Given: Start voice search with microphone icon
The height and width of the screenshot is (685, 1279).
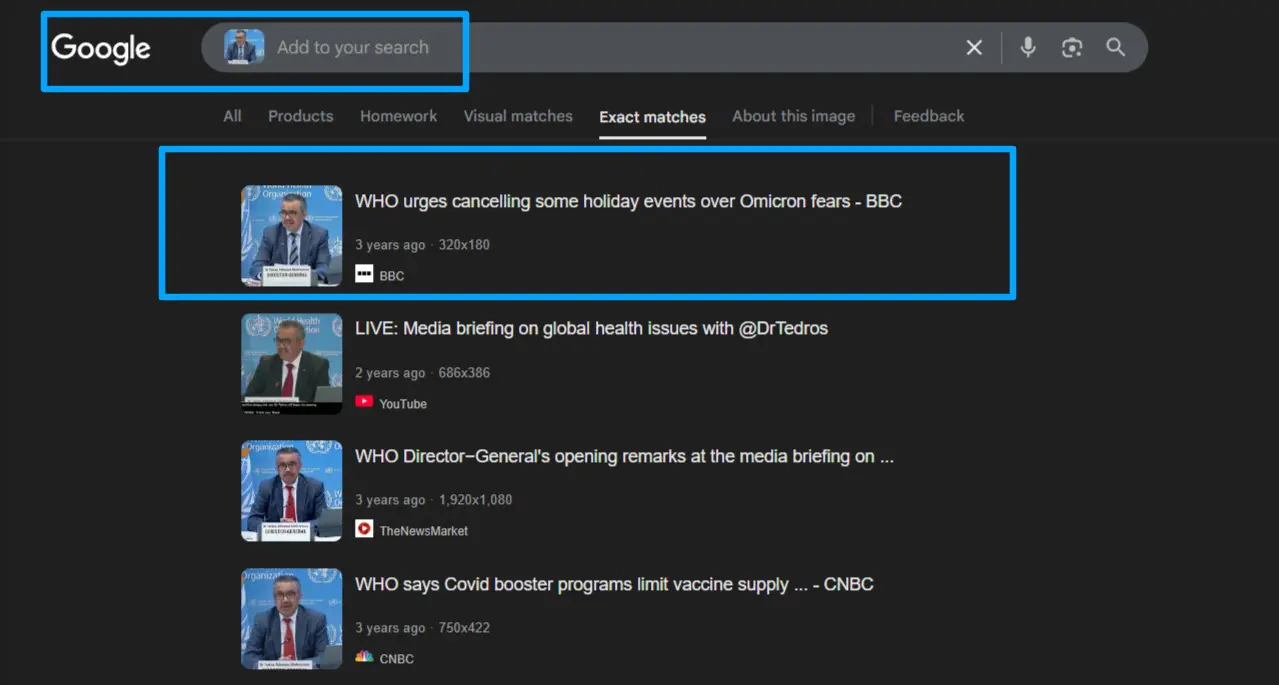Looking at the screenshot, I should click(1028, 47).
